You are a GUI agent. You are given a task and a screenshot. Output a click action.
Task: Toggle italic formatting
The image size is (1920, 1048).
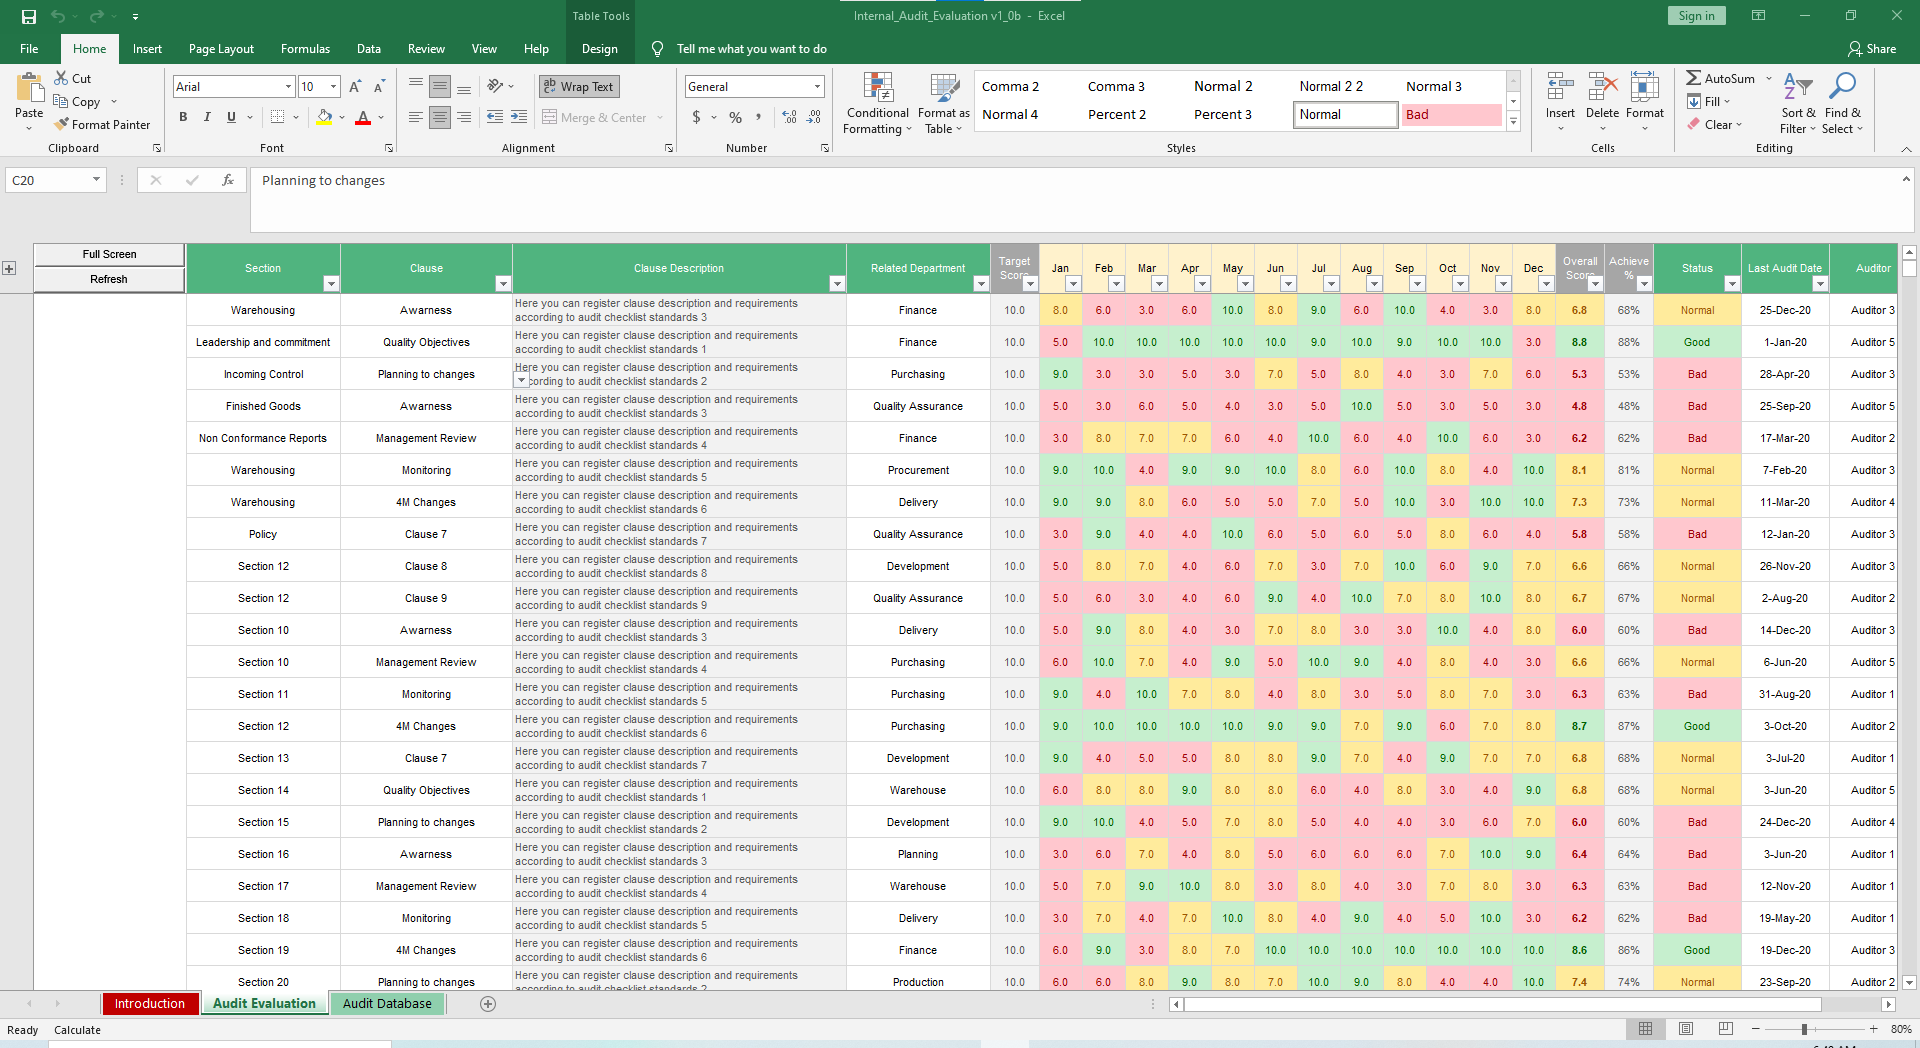click(207, 117)
